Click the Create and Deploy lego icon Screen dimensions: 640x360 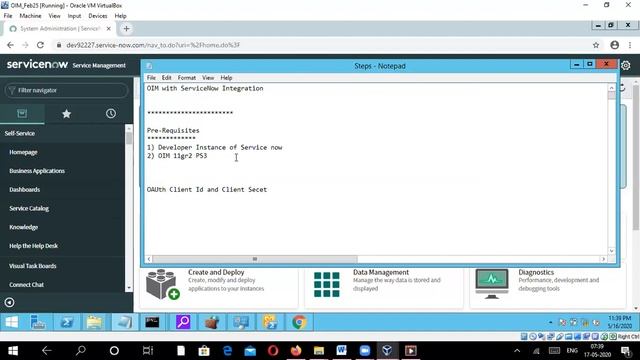(162, 284)
